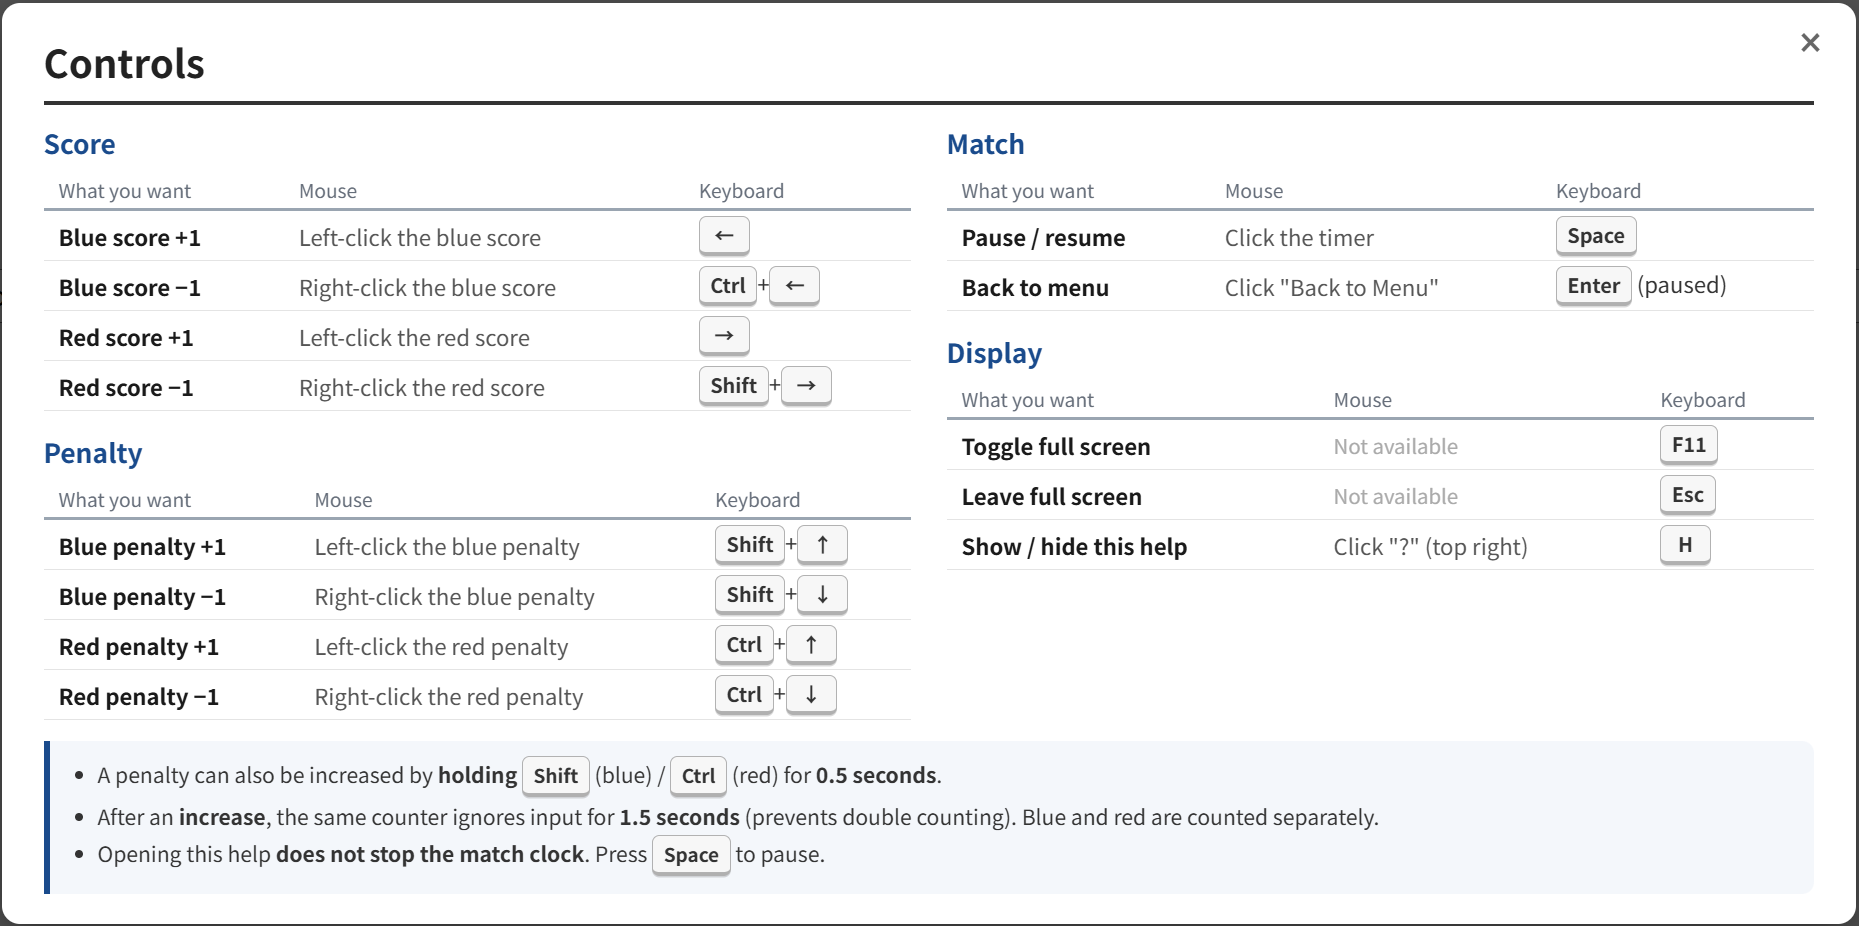Click the Esc keycap
The width and height of the screenshot is (1859, 926).
click(1688, 495)
